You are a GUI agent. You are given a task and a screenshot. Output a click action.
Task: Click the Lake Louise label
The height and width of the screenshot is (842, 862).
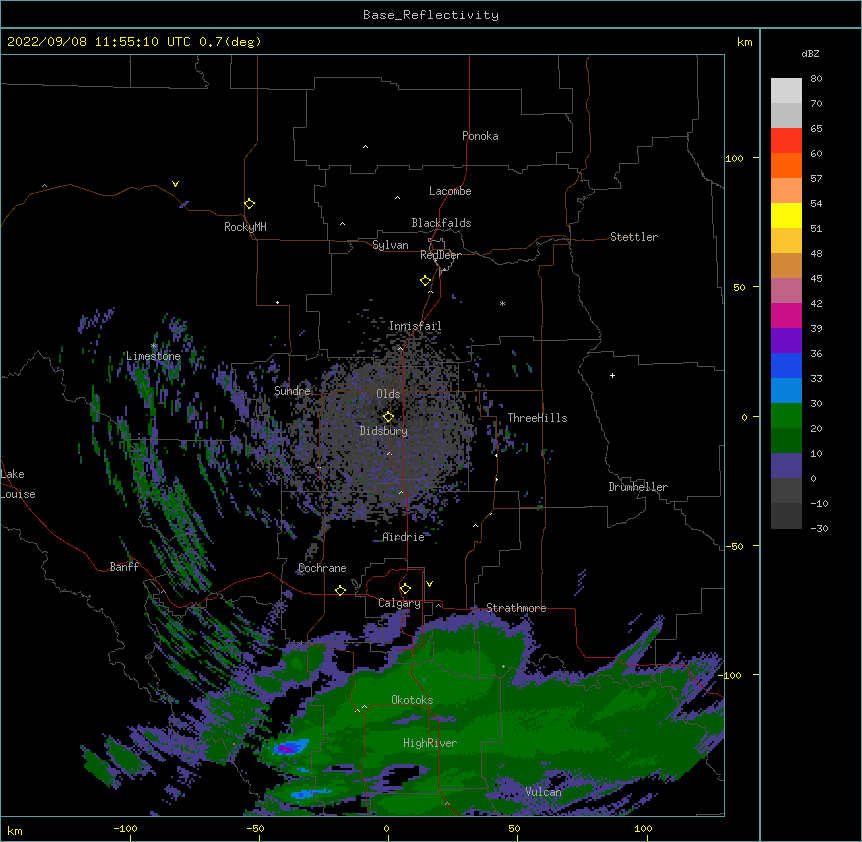pyautogui.click(x=18, y=484)
